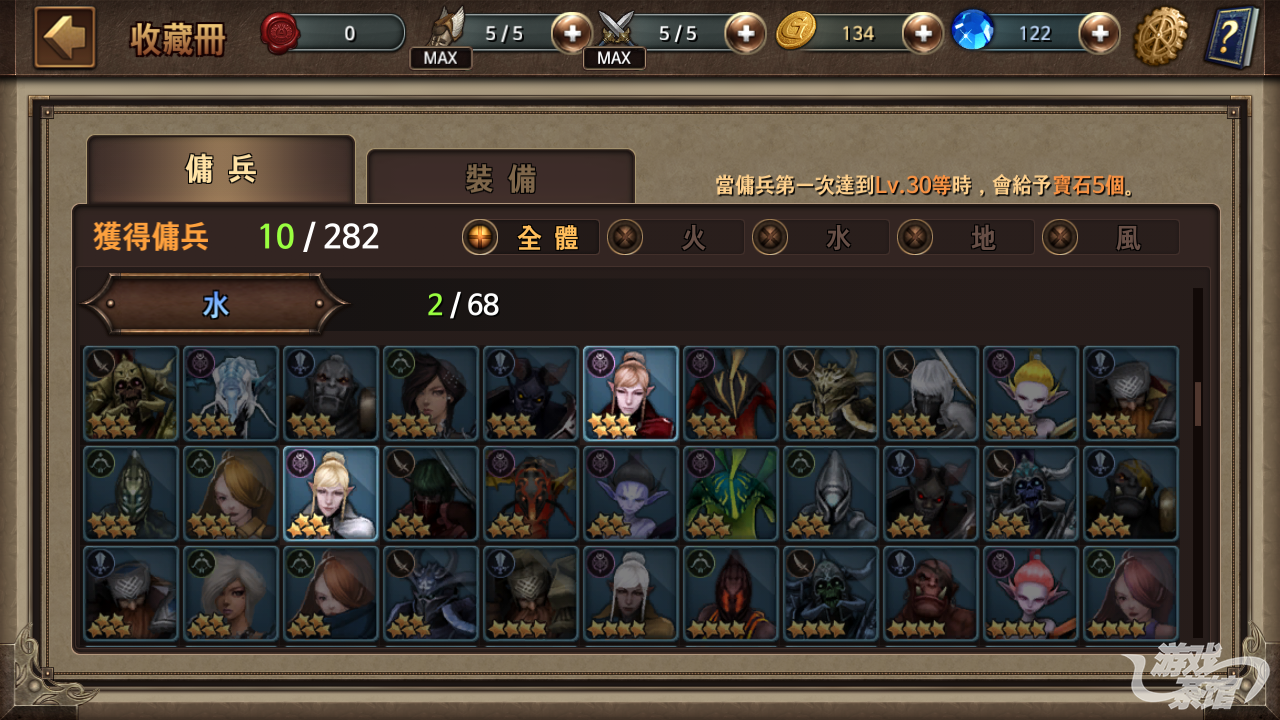
Task: Add crossed swords energy with plus button
Action: tap(746, 34)
